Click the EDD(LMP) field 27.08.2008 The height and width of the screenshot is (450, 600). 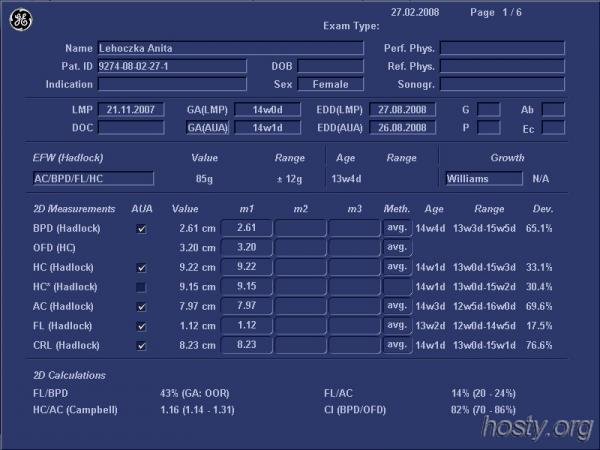point(403,110)
